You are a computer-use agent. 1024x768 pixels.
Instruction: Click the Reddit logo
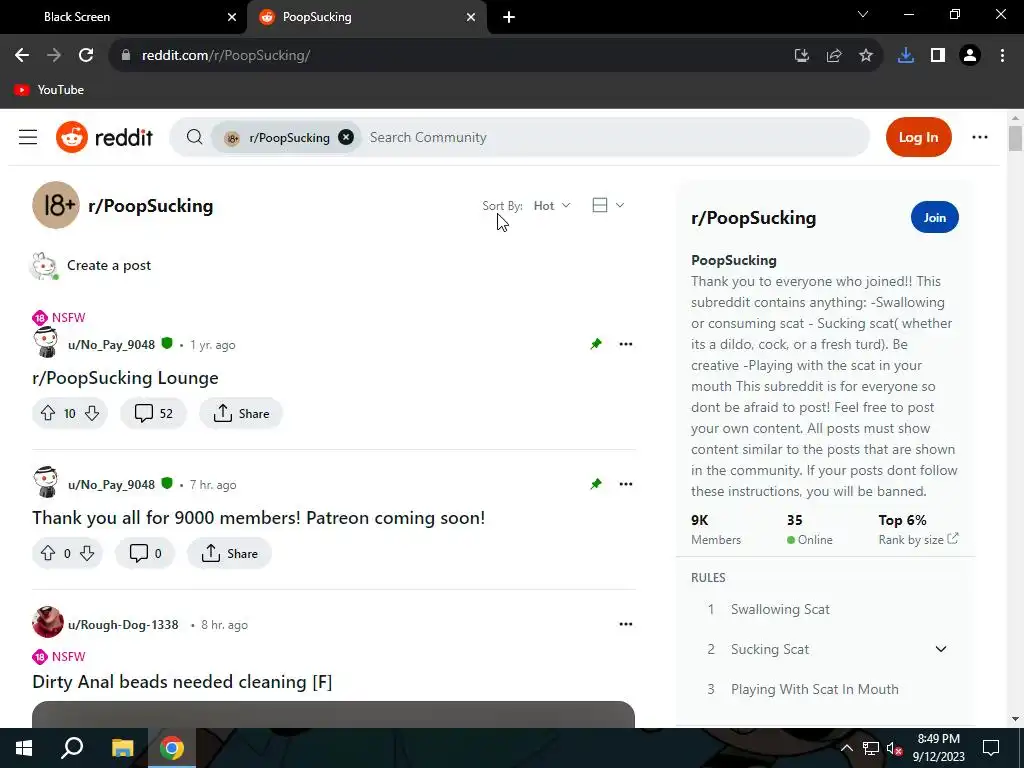(x=104, y=137)
